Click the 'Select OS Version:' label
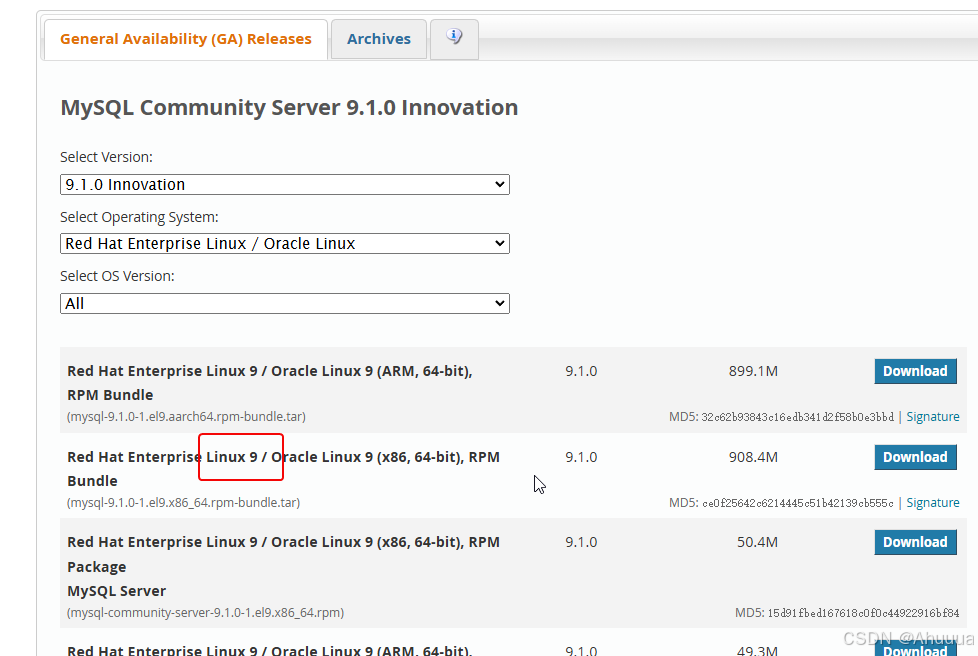 [x=117, y=276]
